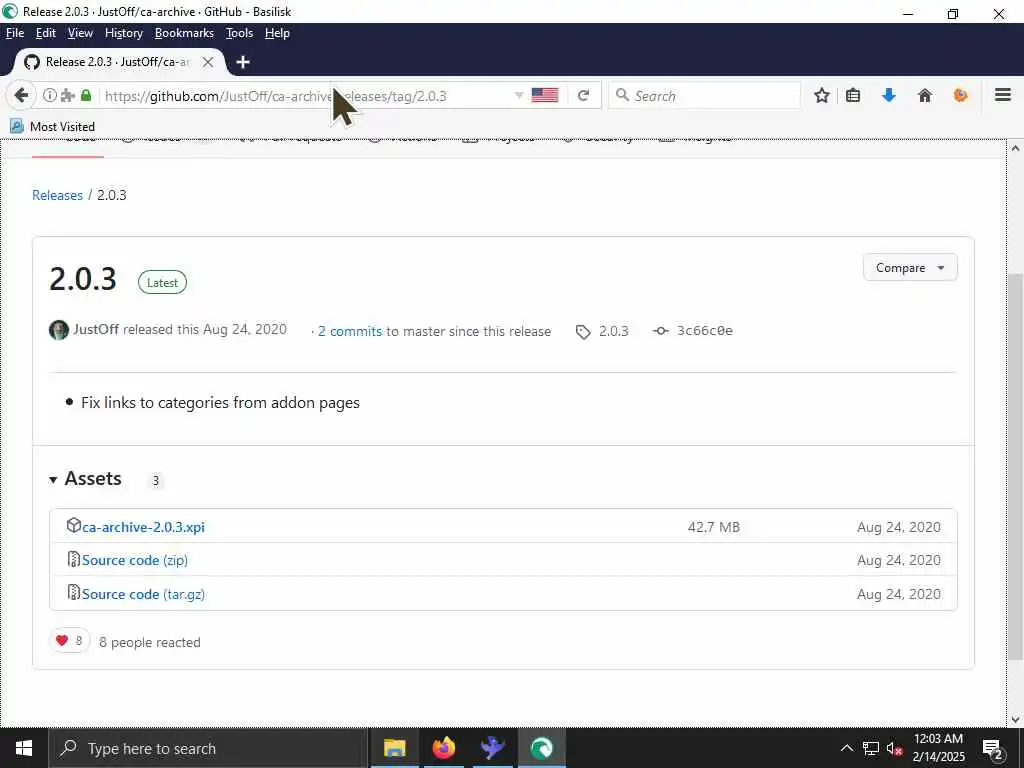Download ca-archive-2.0.3.xpi
1024x768 pixels.
[143, 527]
